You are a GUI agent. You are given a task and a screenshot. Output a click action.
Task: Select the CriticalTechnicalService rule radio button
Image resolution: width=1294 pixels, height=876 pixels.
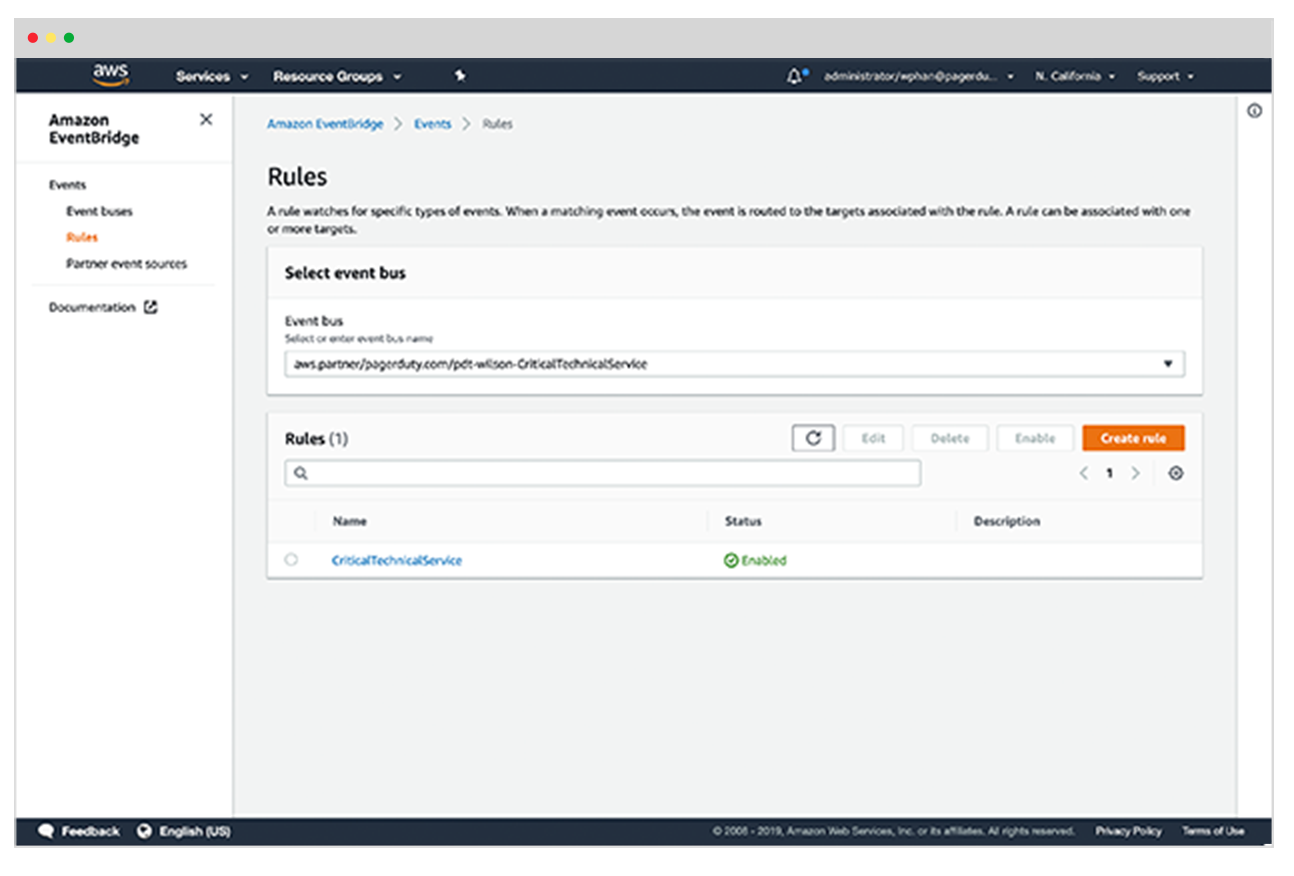pyautogui.click(x=291, y=560)
